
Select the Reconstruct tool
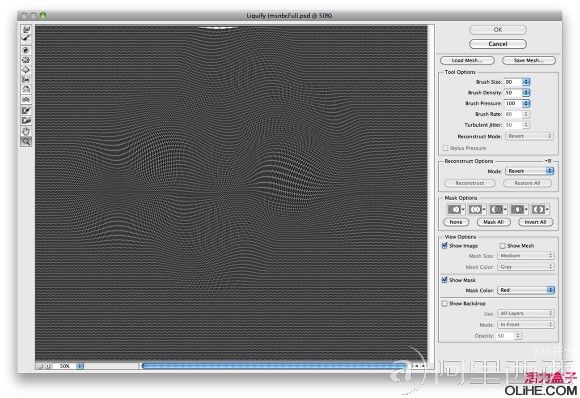click(26, 38)
